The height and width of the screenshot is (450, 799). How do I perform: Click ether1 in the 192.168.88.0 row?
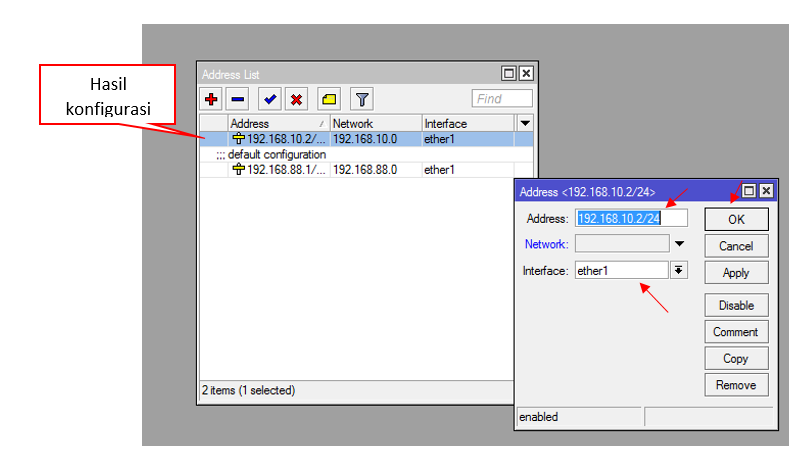click(x=439, y=170)
